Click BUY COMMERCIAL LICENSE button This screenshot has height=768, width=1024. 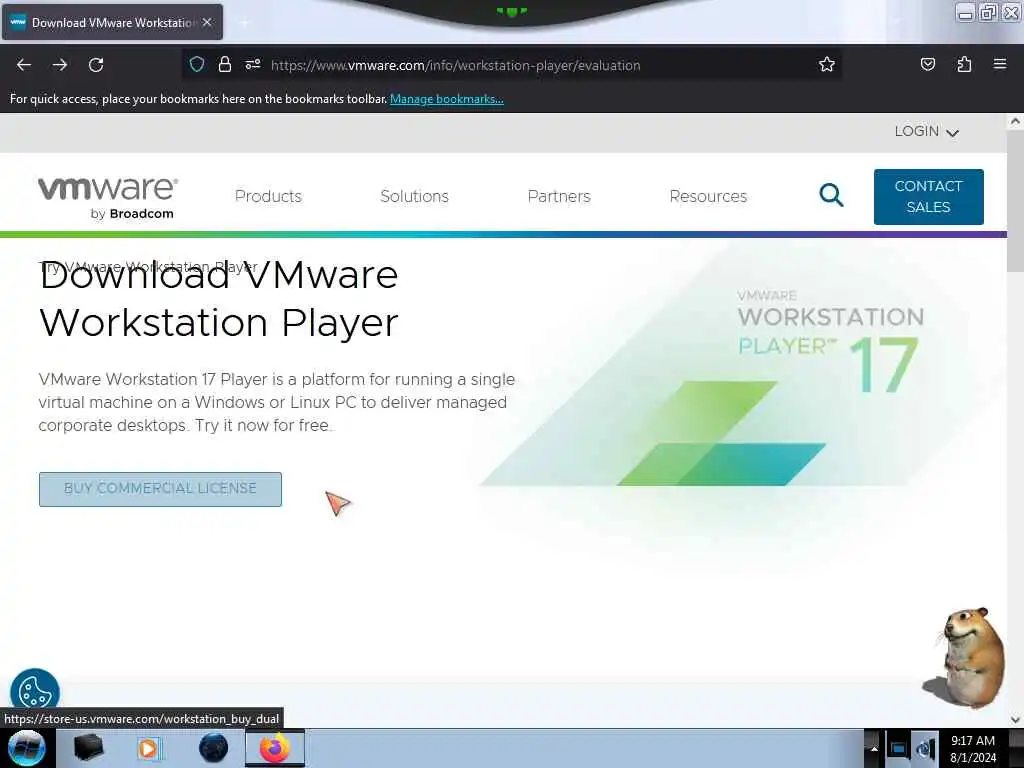pos(160,488)
